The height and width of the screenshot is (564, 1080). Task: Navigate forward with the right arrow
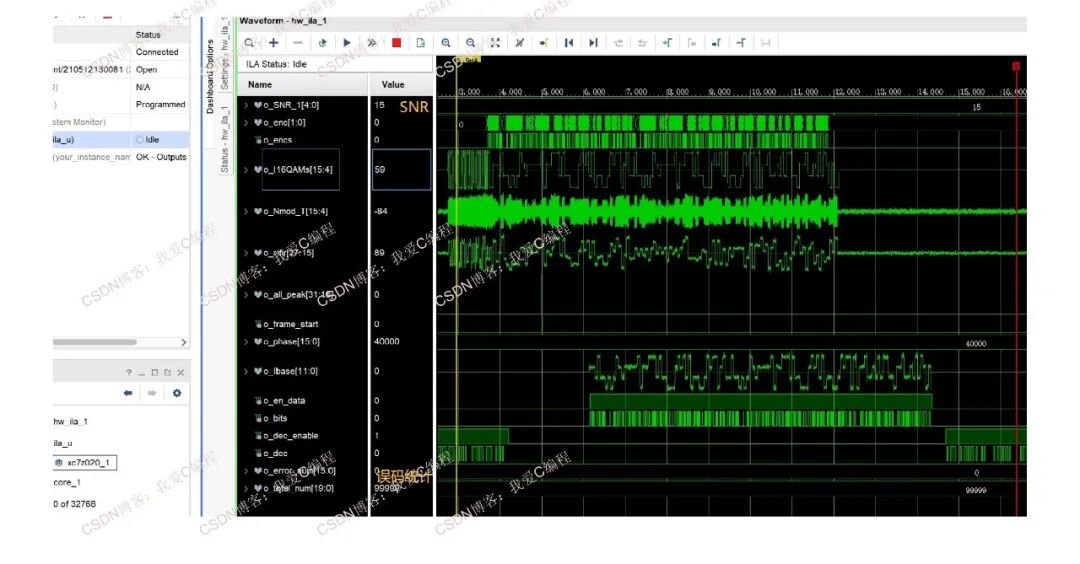[152, 393]
